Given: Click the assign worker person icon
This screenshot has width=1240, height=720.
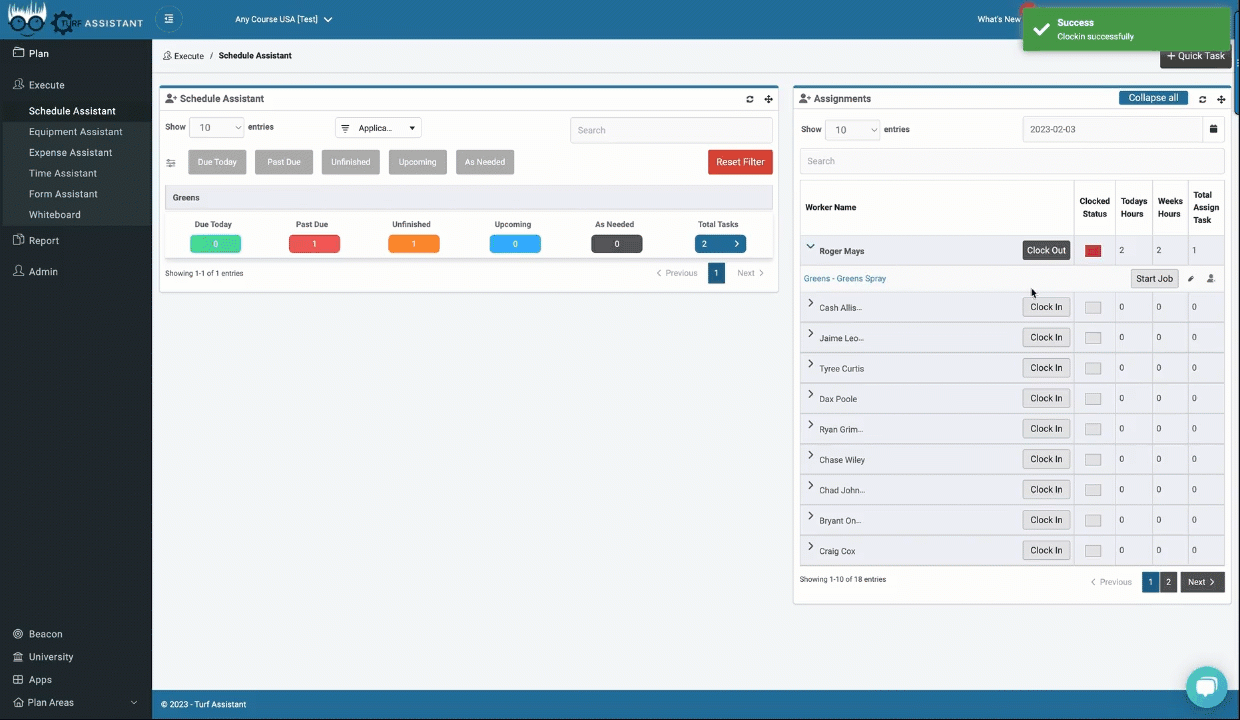Looking at the screenshot, I should click(1211, 279).
